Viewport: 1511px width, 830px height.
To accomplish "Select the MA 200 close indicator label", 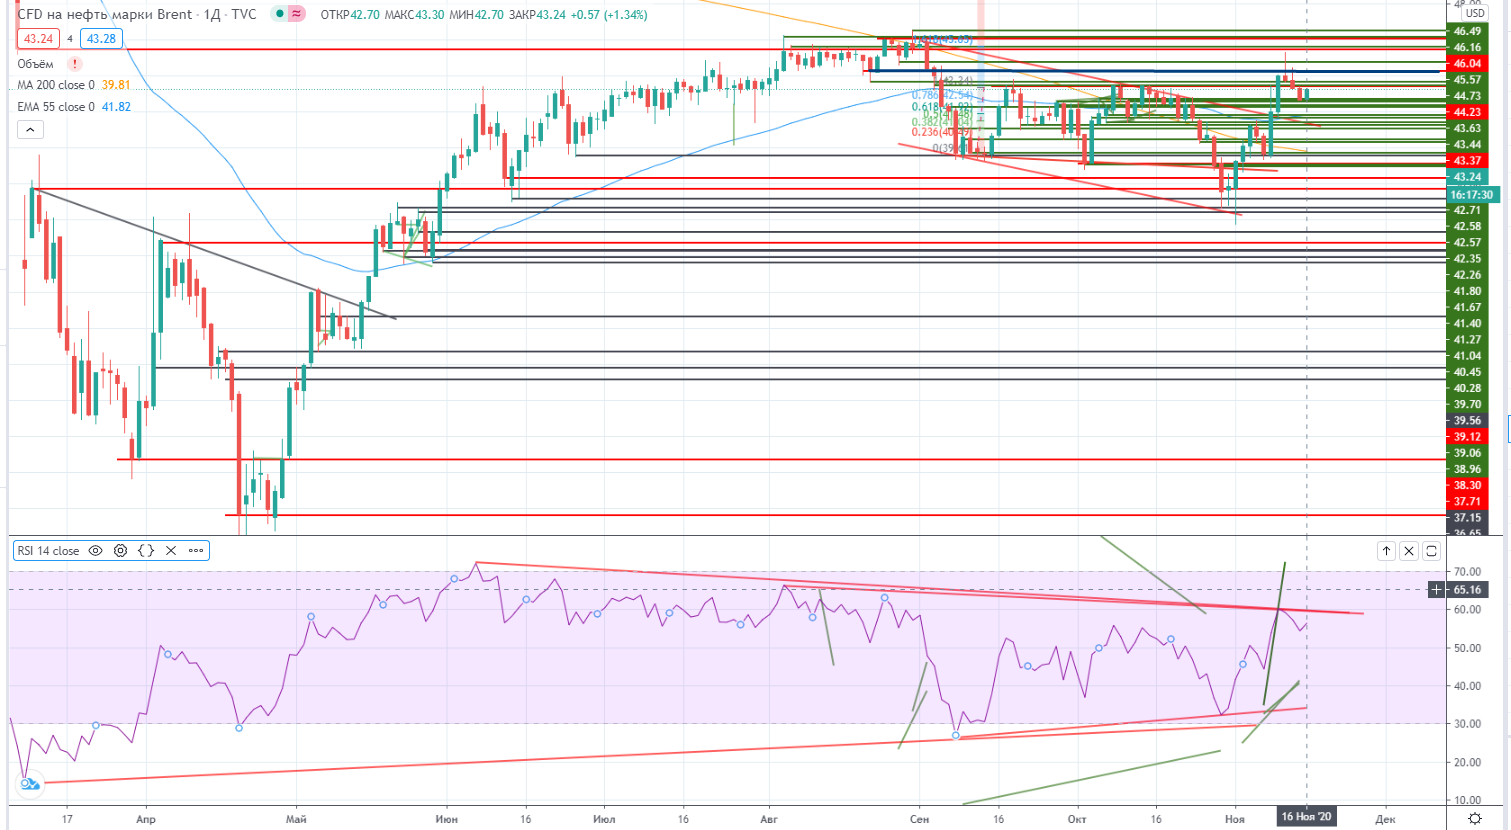I will point(56,86).
